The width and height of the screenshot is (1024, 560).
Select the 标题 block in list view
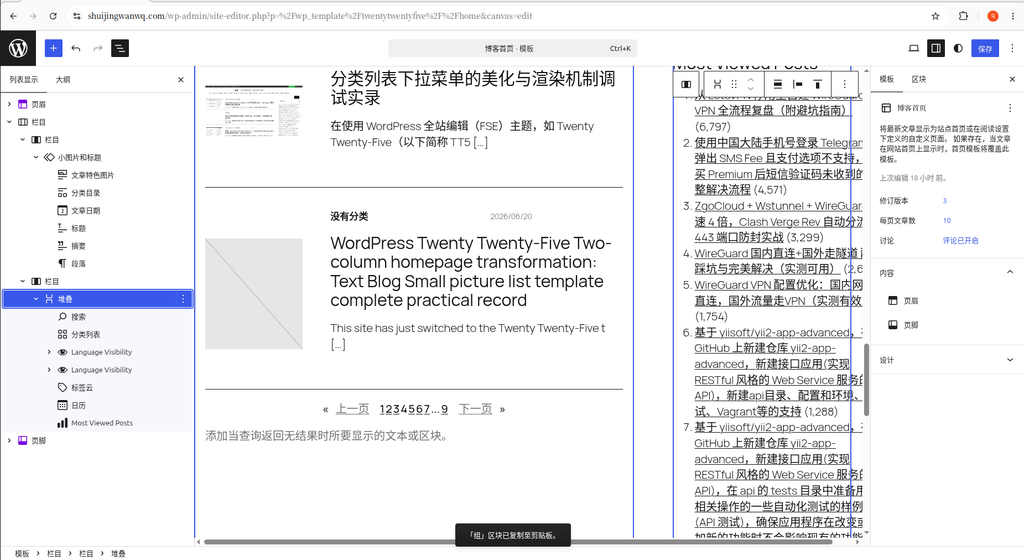pyautogui.click(x=98, y=228)
